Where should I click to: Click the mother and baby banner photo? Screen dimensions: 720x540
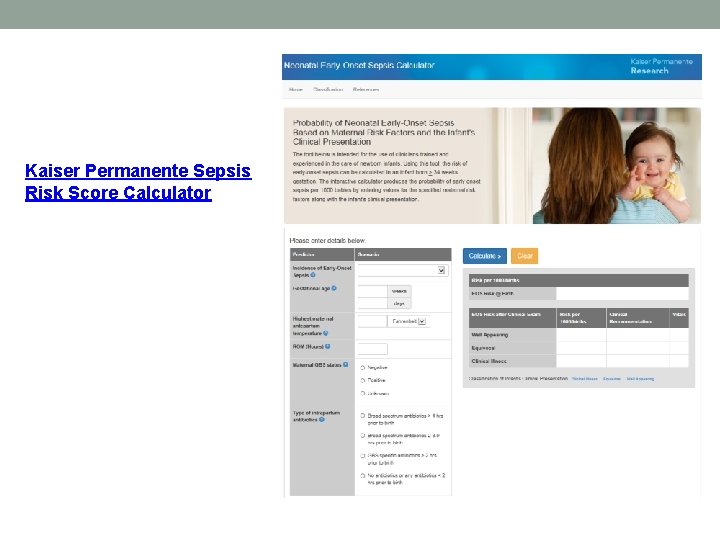pos(616,166)
